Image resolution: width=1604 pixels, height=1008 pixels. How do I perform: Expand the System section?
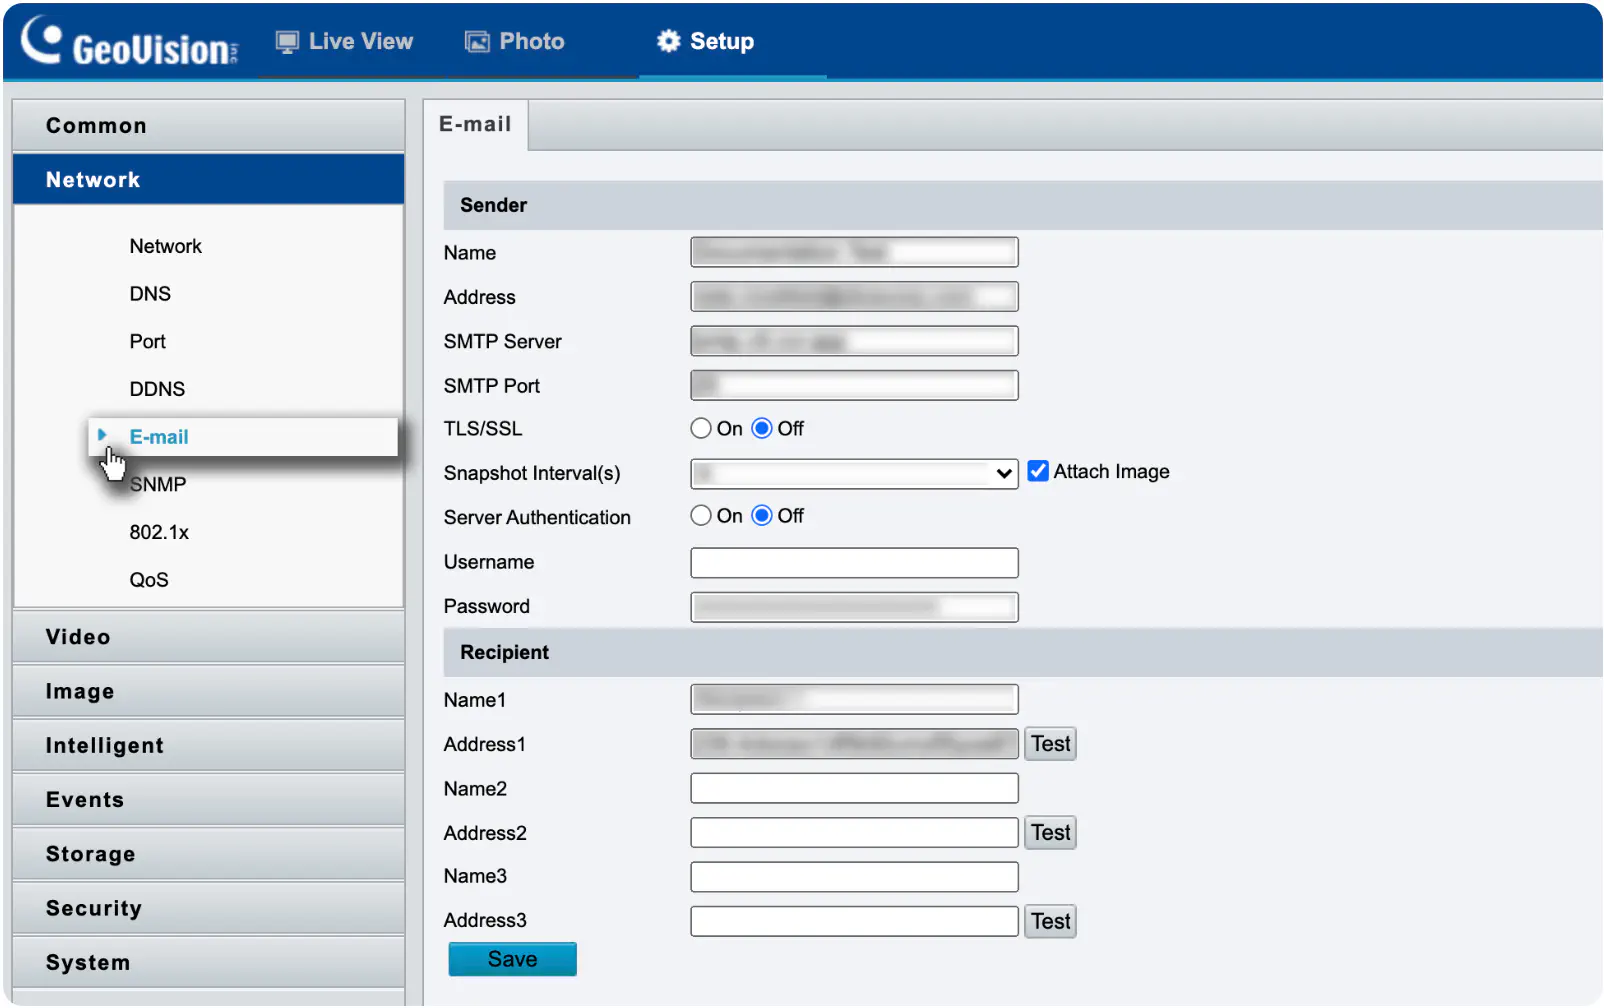(209, 963)
